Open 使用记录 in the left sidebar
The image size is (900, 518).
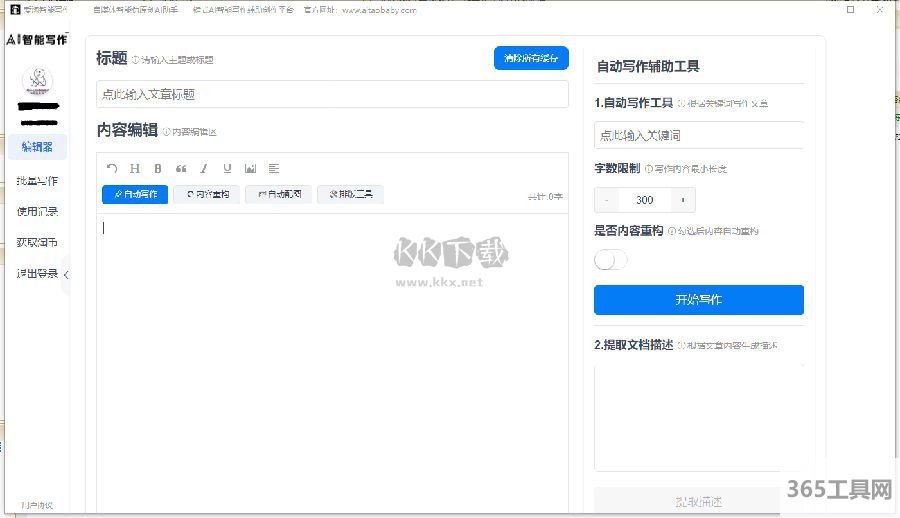(x=37, y=212)
